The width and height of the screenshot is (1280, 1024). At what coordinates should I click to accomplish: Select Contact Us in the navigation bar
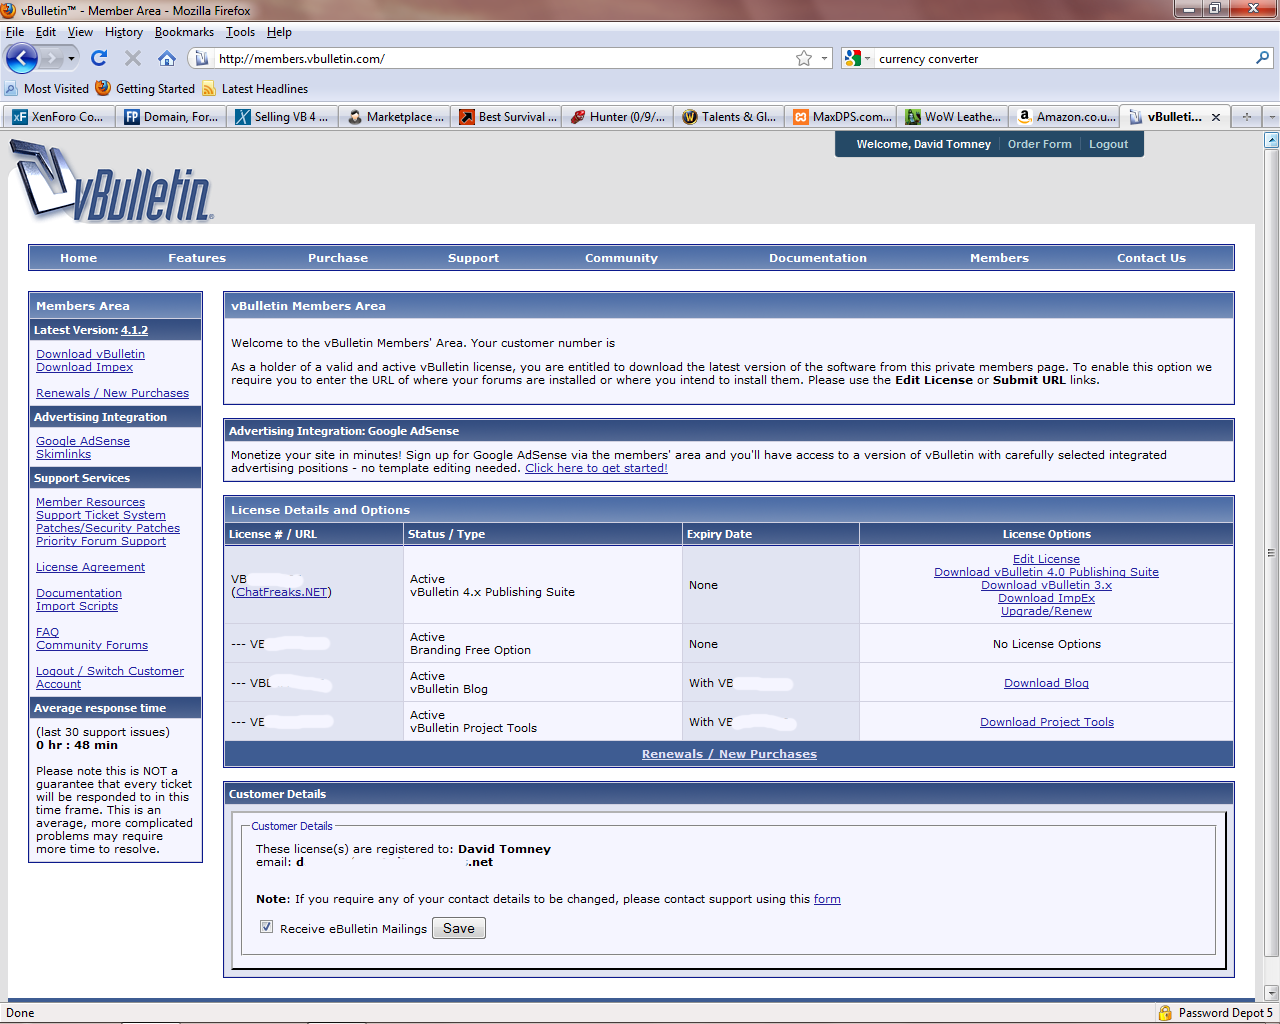pyautogui.click(x=1151, y=258)
